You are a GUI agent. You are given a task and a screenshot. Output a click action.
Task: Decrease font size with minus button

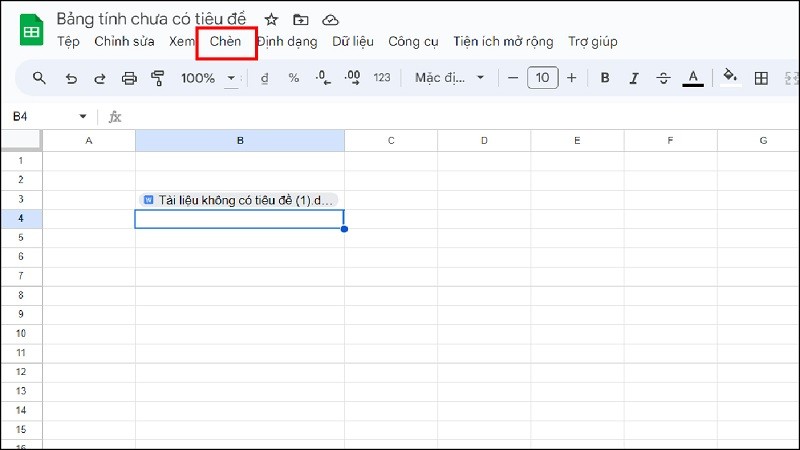tap(513, 78)
